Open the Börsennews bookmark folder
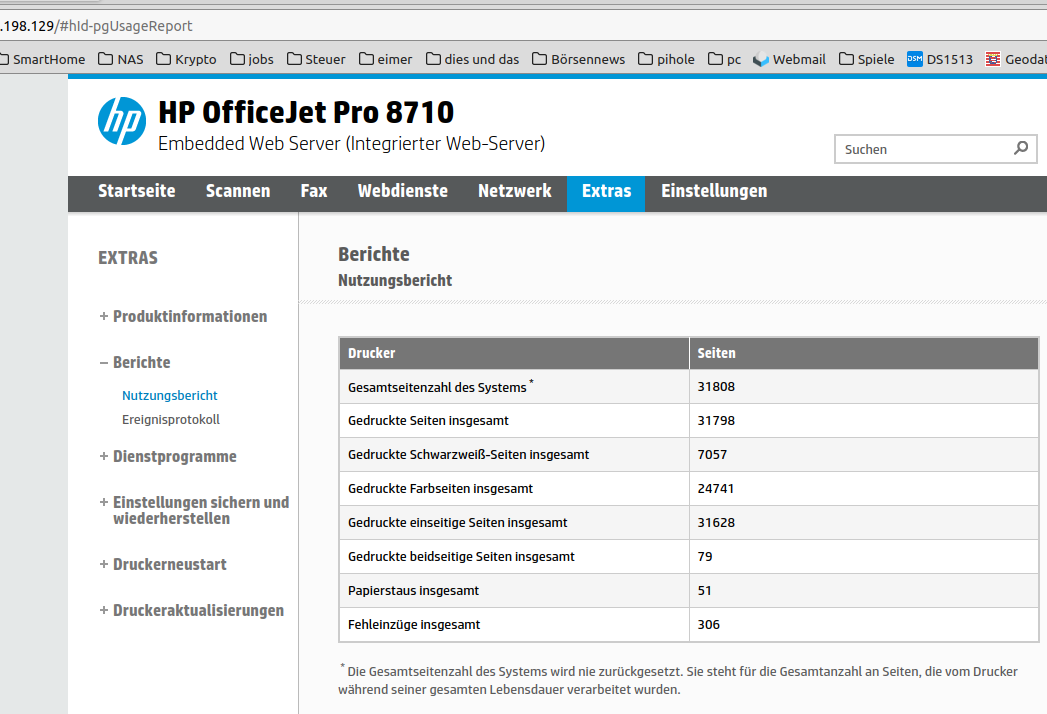 (579, 59)
